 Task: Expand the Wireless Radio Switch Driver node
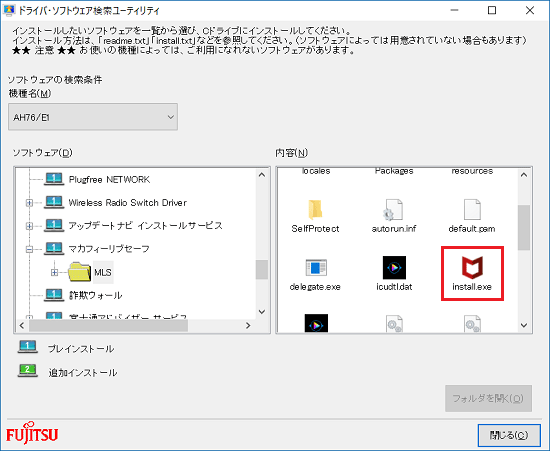29,203
